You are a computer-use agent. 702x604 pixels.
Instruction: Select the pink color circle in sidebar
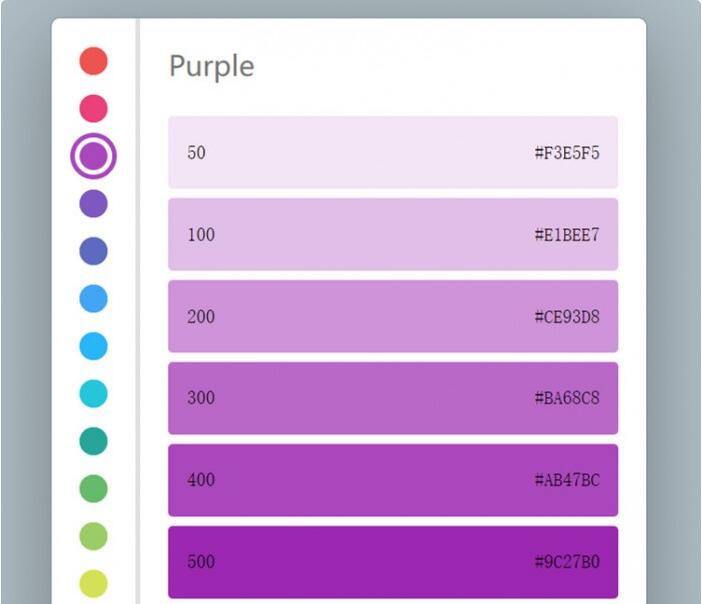(93, 107)
